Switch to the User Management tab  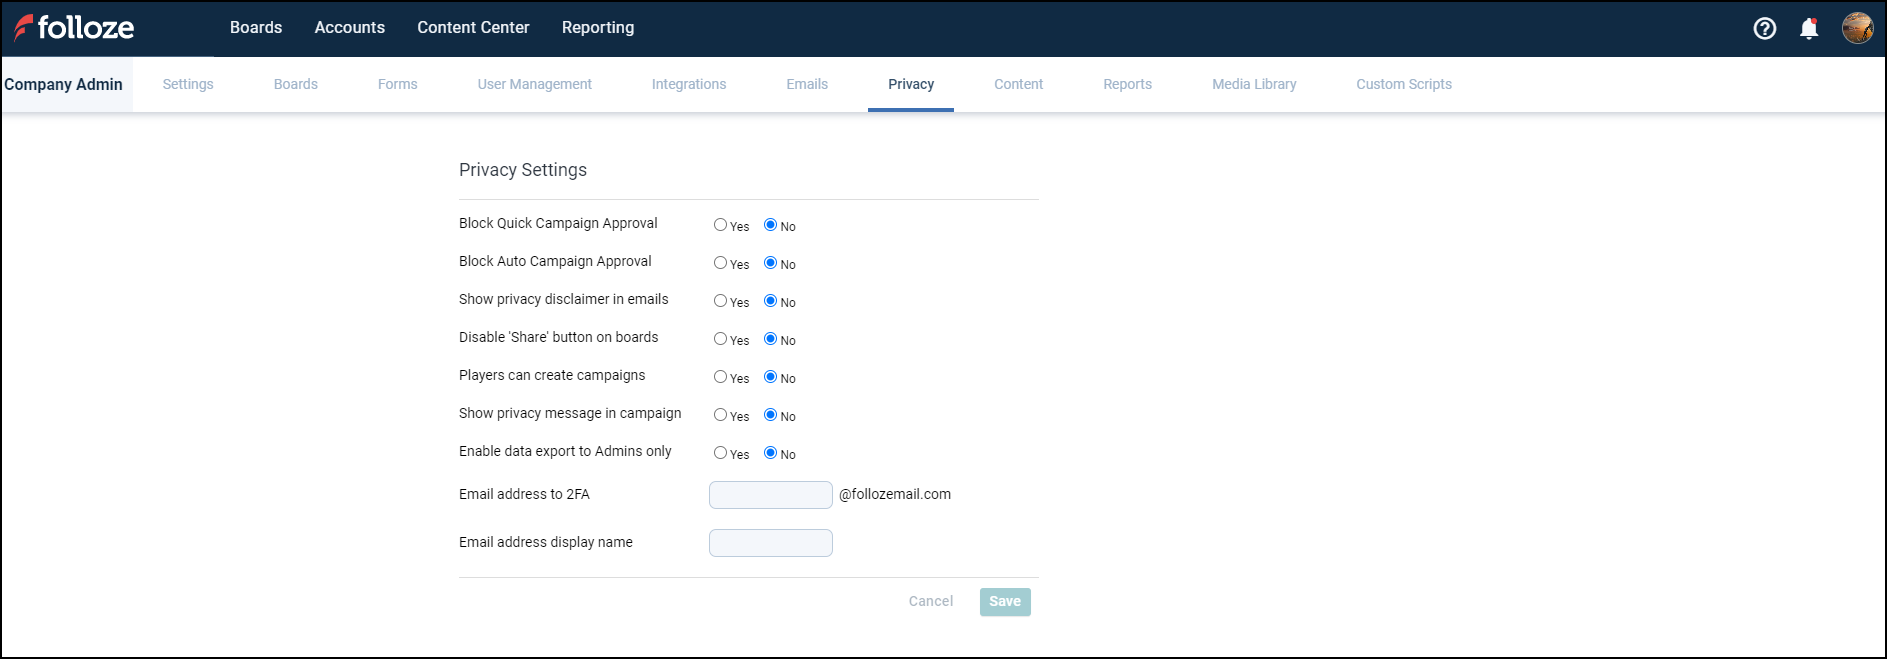click(534, 85)
